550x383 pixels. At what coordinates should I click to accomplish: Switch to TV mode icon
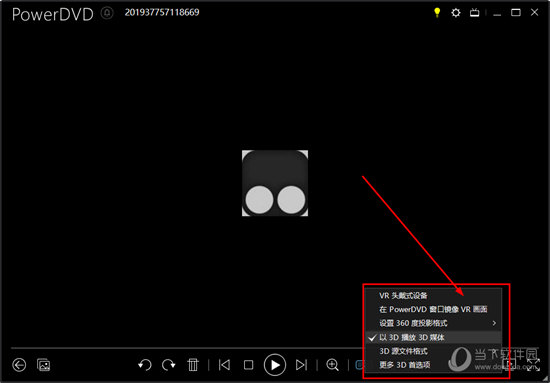475,13
